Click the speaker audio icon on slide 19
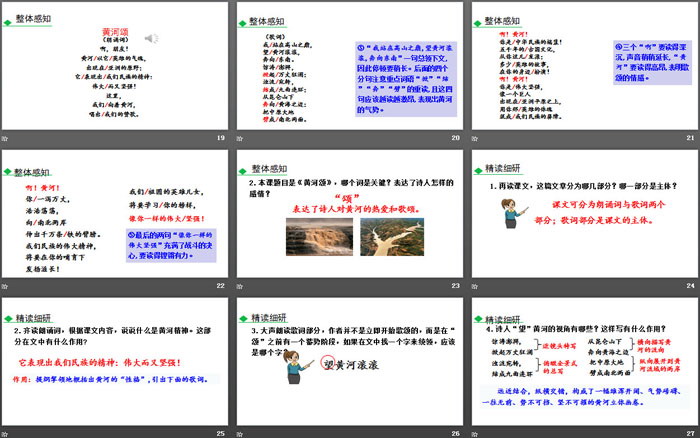 point(151,39)
